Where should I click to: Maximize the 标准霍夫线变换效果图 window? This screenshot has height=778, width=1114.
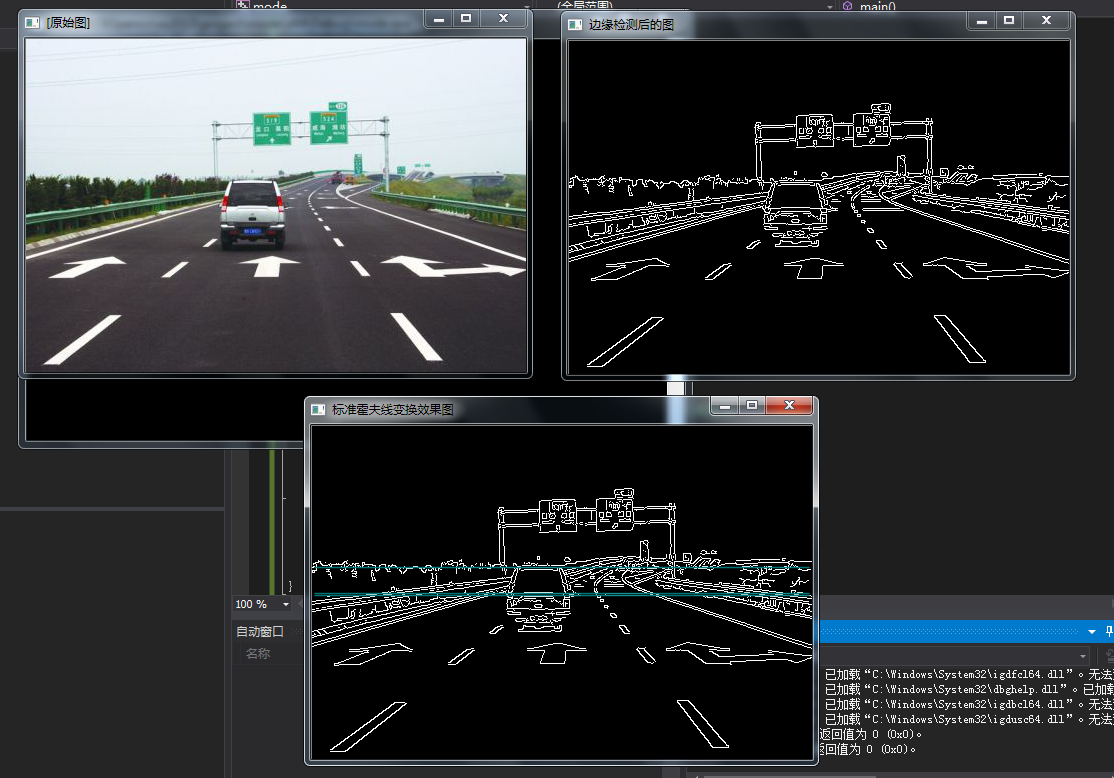click(752, 406)
